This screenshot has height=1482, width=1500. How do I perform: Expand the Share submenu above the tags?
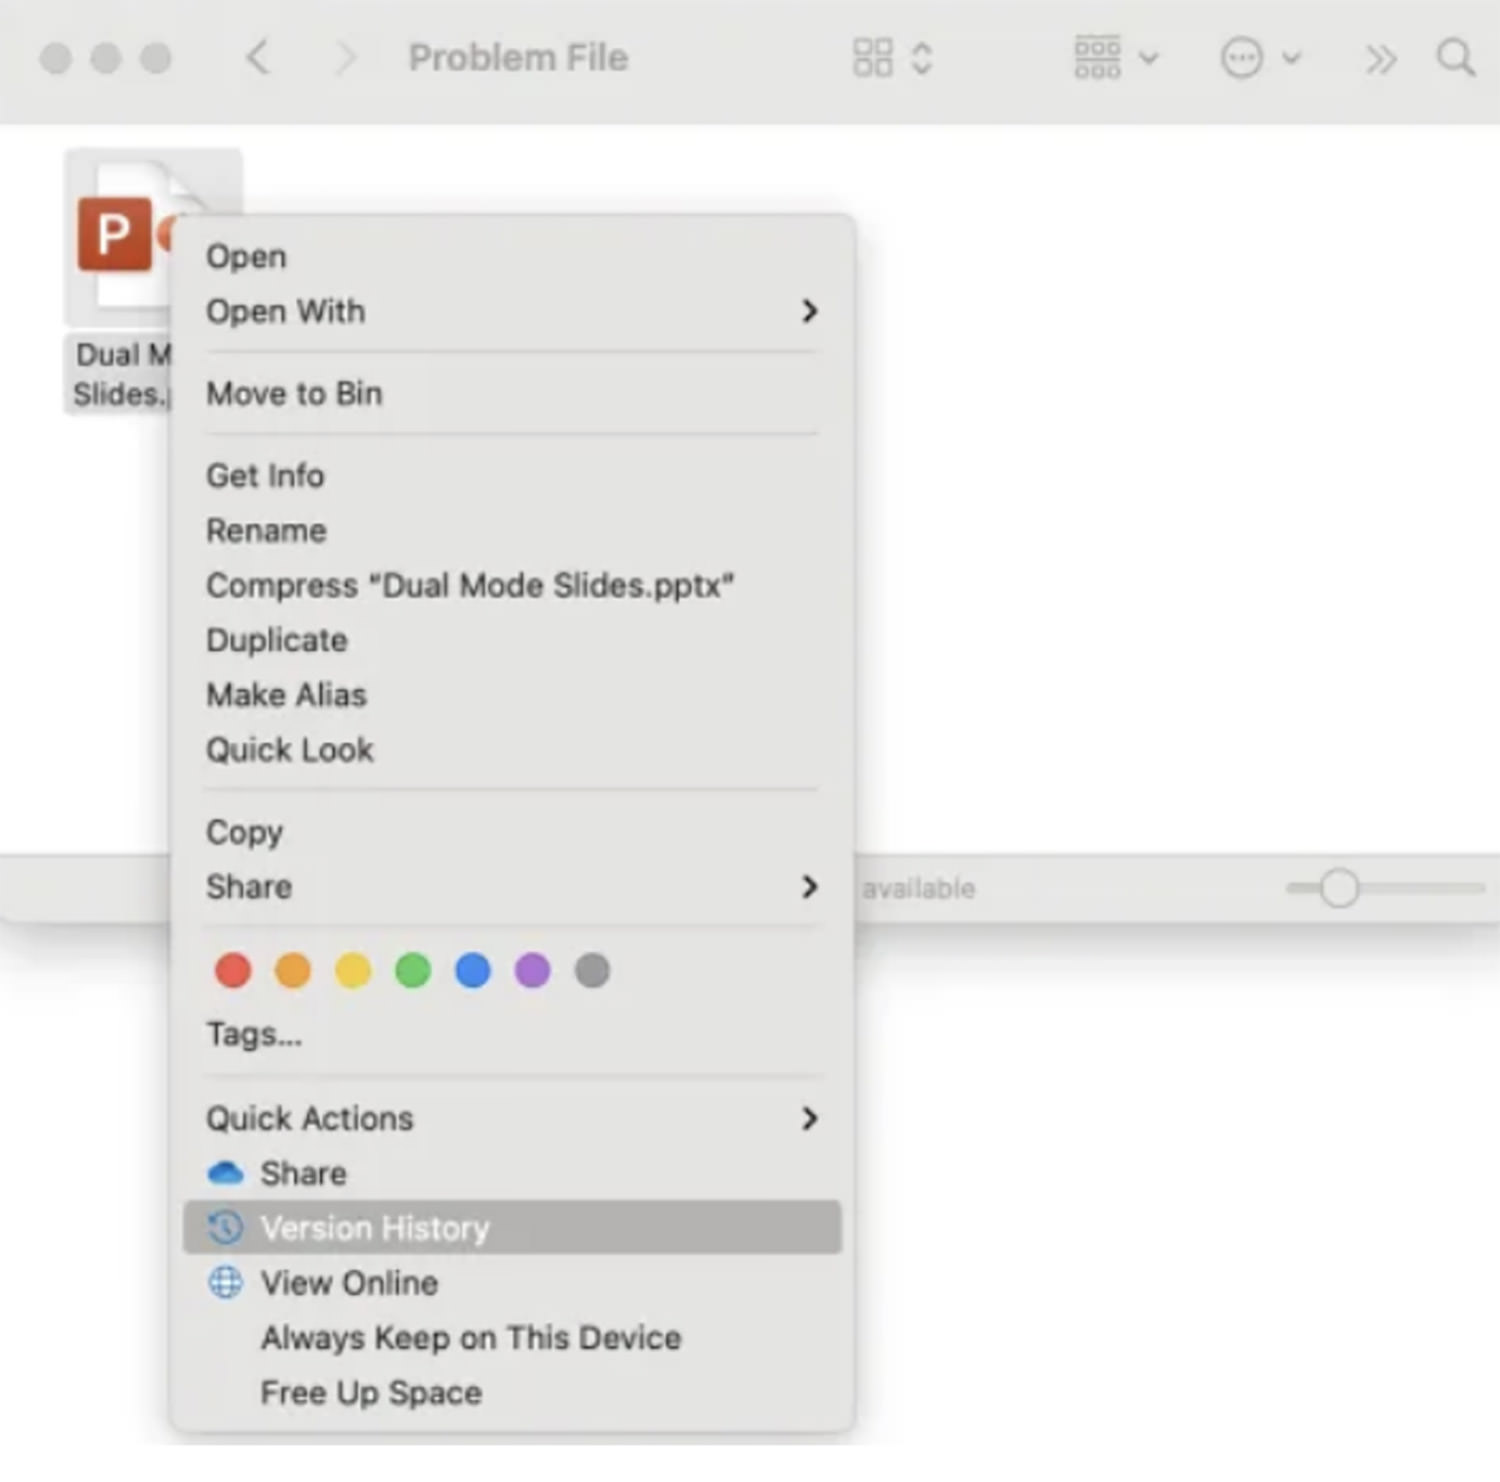512,887
